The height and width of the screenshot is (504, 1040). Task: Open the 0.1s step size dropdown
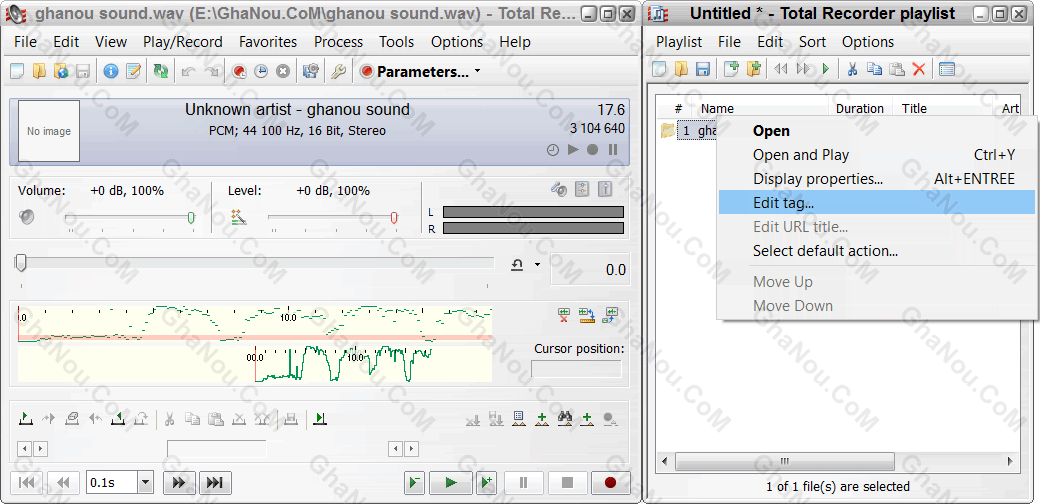tap(145, 483)
